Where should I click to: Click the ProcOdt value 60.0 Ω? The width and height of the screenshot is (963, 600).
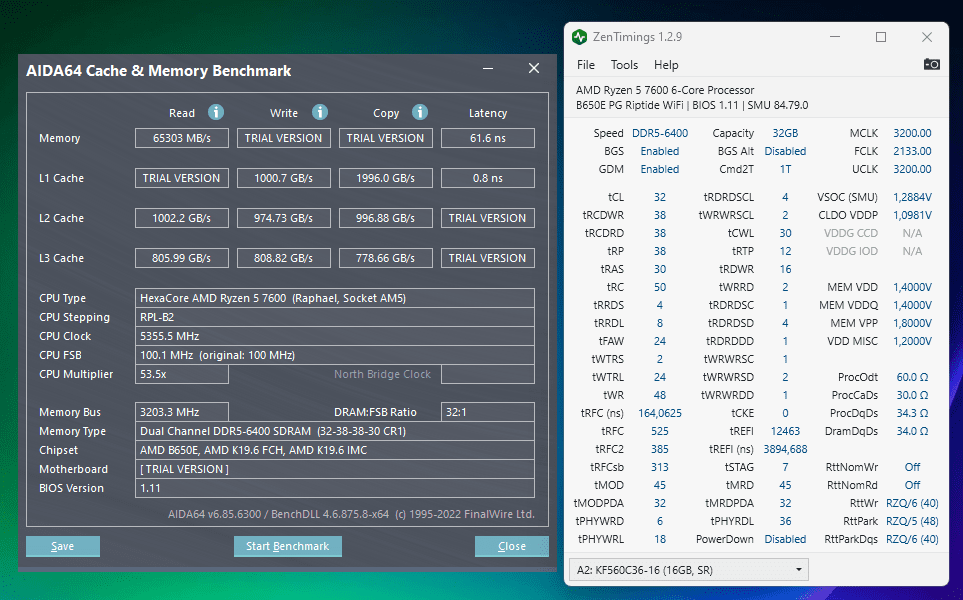[x=912, y=377]
